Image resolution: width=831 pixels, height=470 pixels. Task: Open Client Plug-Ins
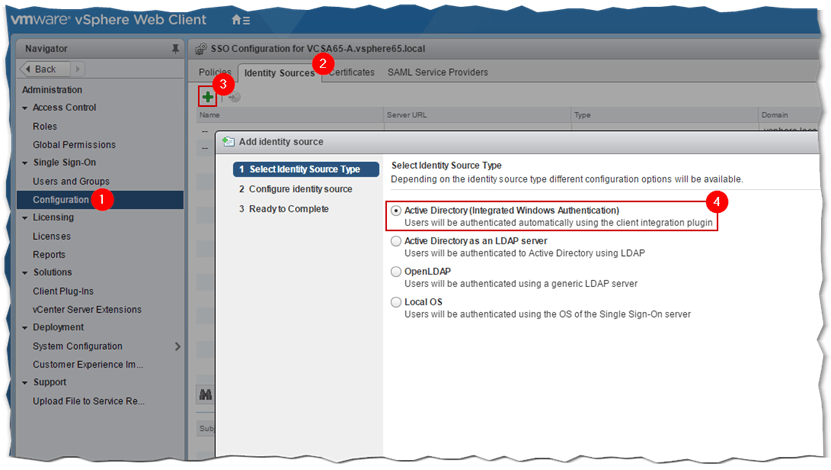pyautogui.click(x=63, y=291)
